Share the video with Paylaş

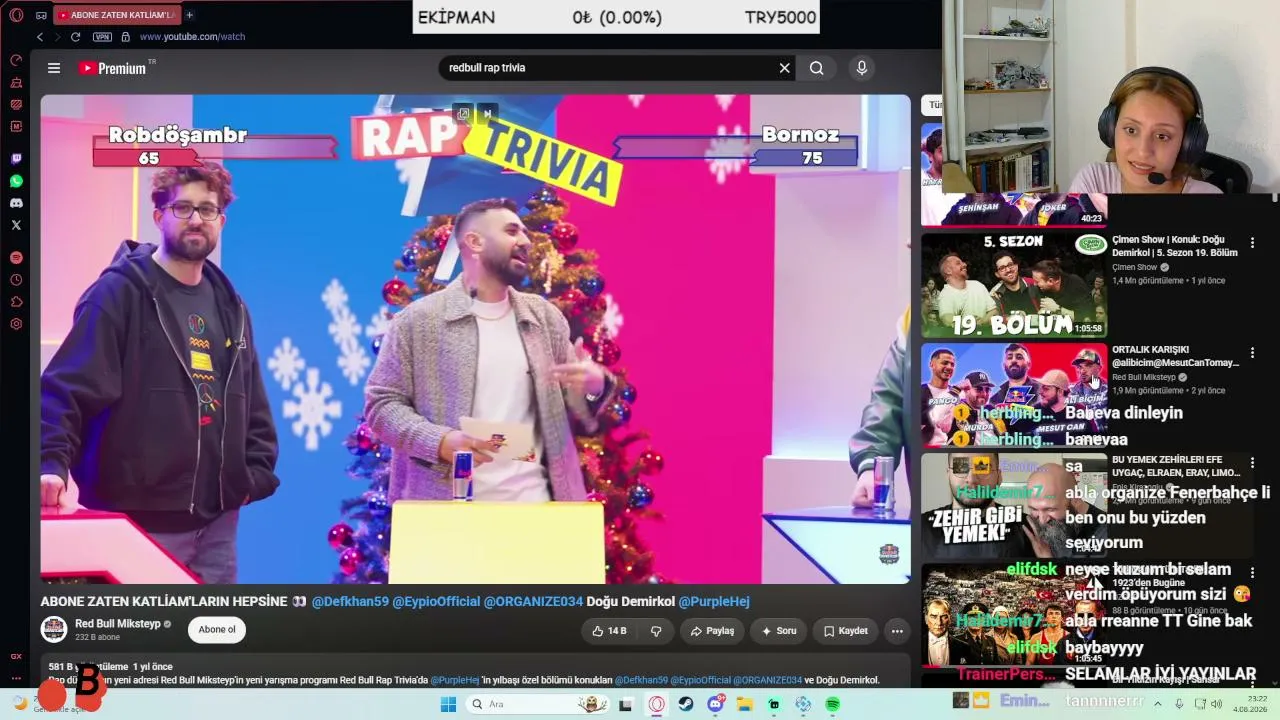712,631
